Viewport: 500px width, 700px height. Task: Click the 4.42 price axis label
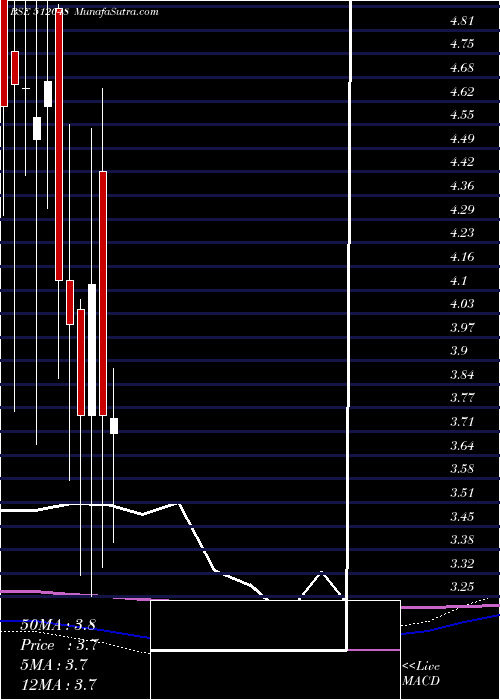coord(462,162)
